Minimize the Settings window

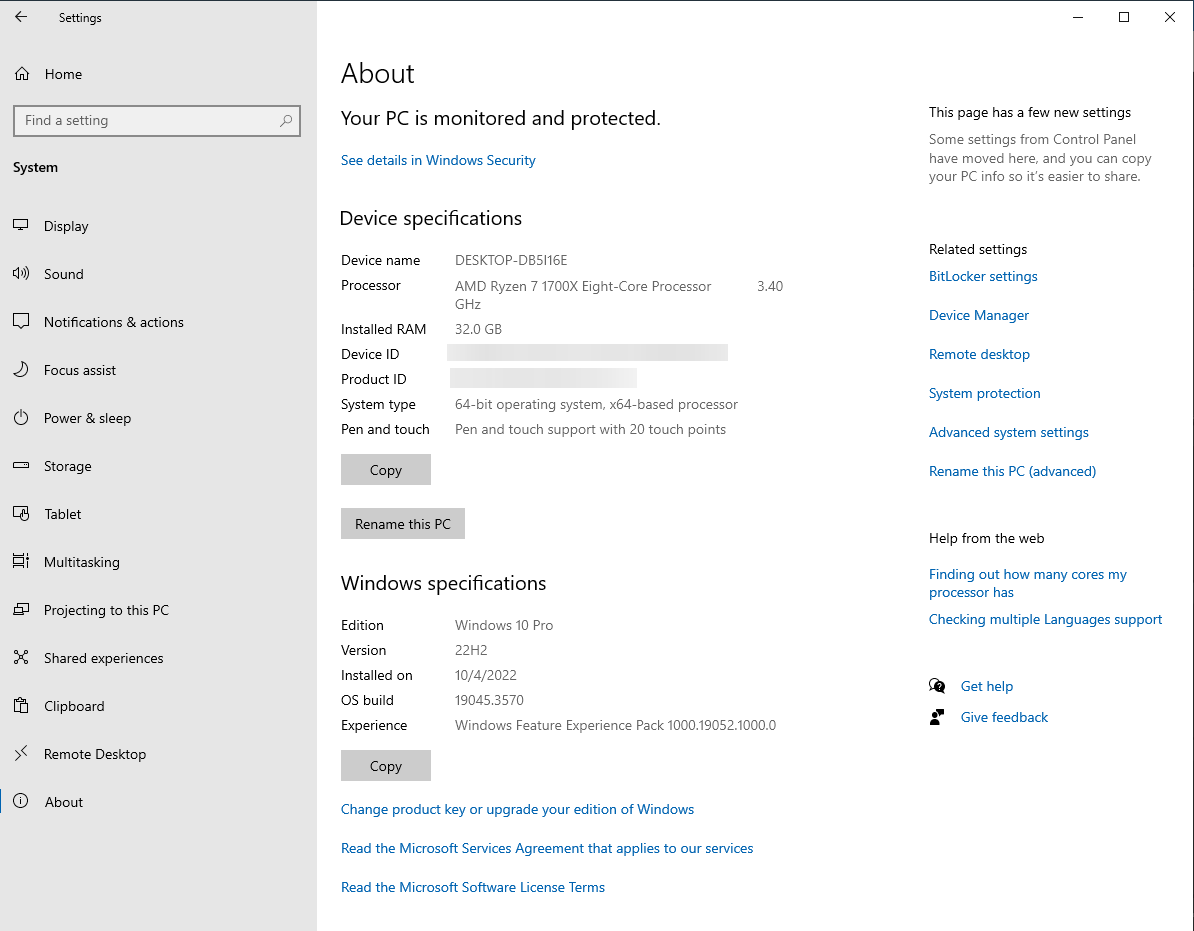1077,17
